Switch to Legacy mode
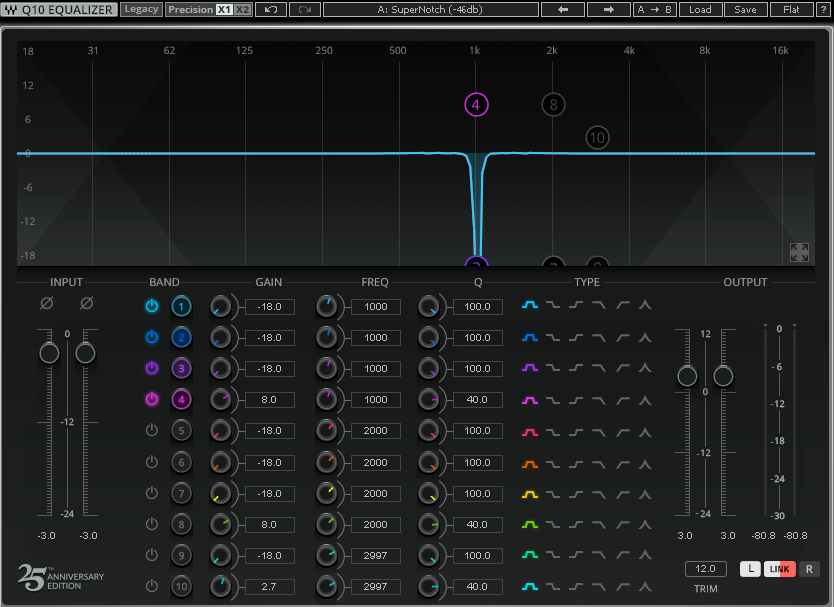This screenshot has height=607, width=834. coord(141,9)
